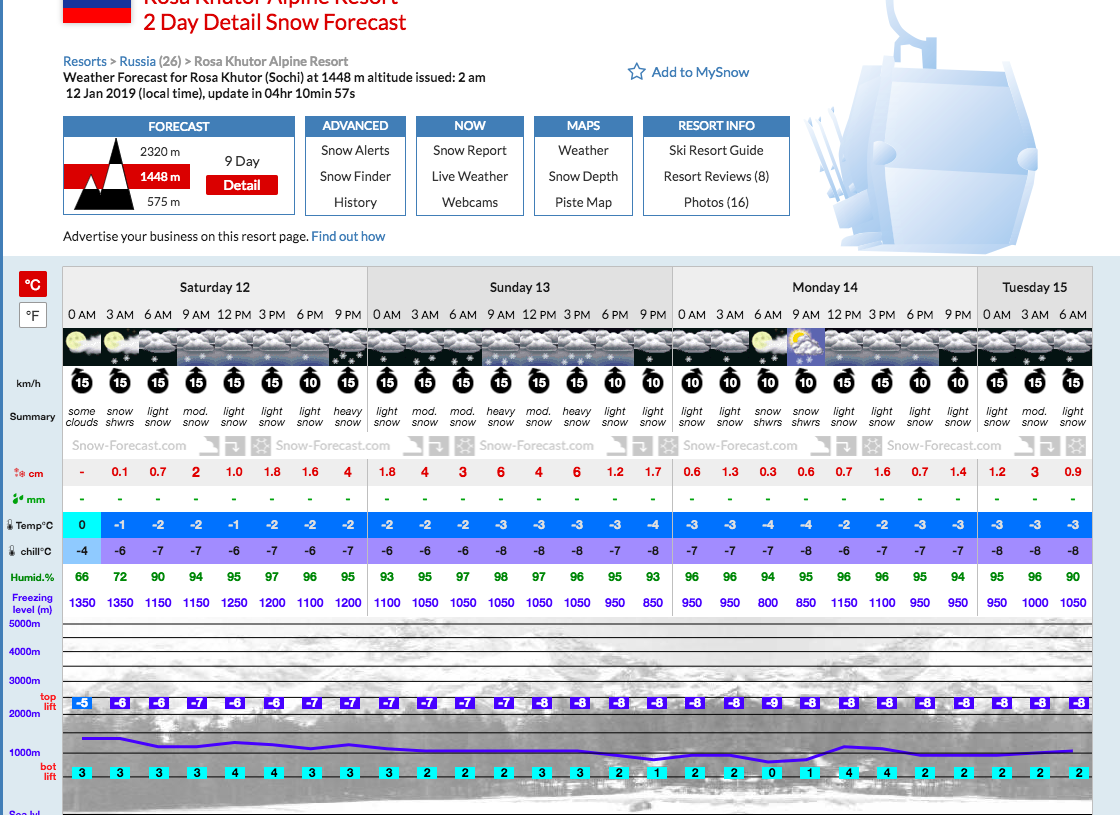Viewport: 1120px width, 815px height.
Task: Click the mountain elevation icon in Forecast box
Action: (x=105, y=175)
